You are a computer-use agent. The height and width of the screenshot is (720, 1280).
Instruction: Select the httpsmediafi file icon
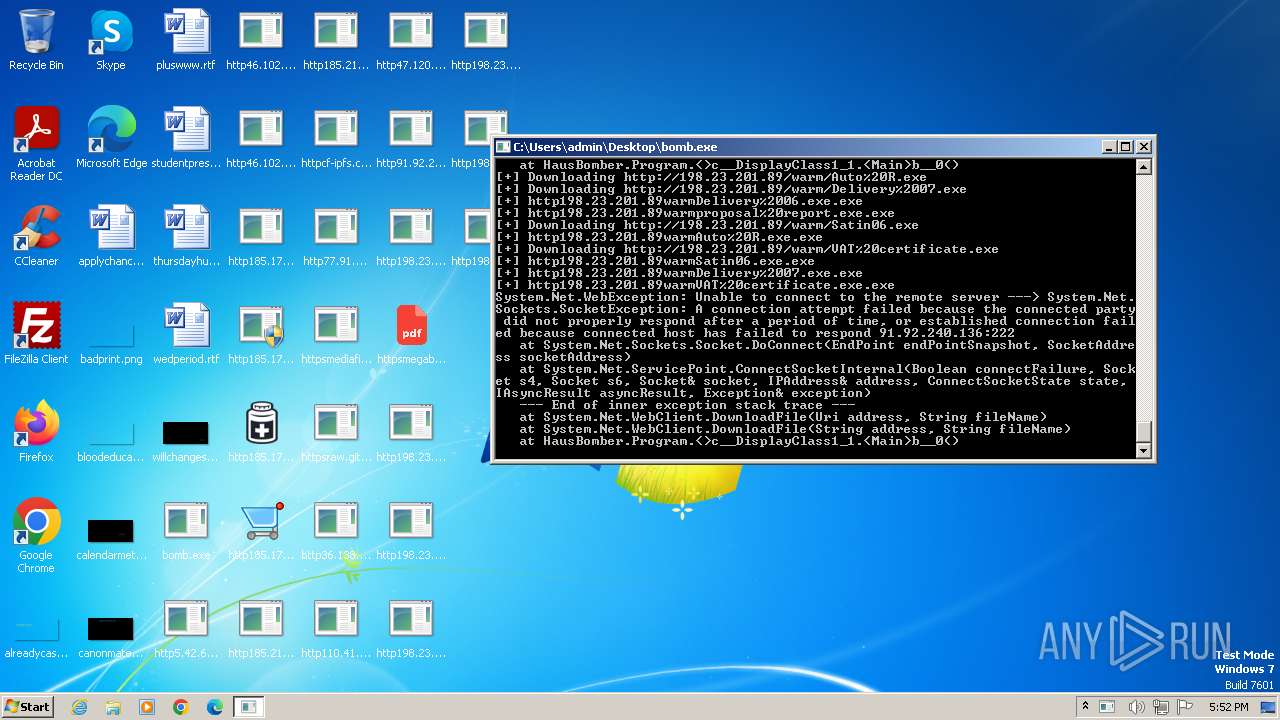[x=336, y=334]
